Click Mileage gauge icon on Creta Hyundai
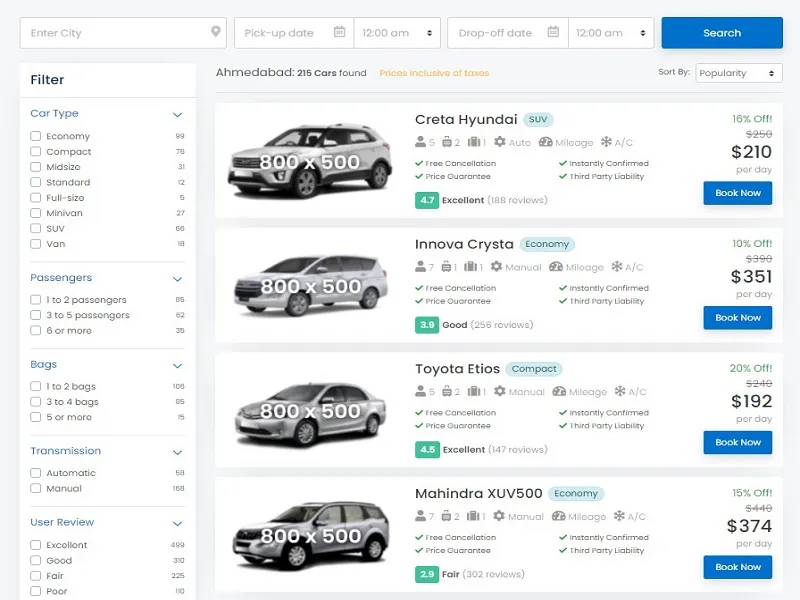Image resolution: width=800 pixels, height=600 pixels. coord(545,141)
